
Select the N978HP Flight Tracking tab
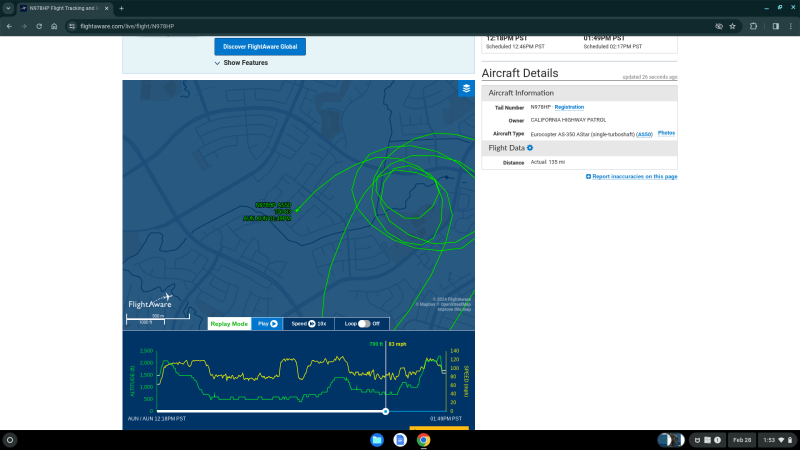tap(65, 8)
